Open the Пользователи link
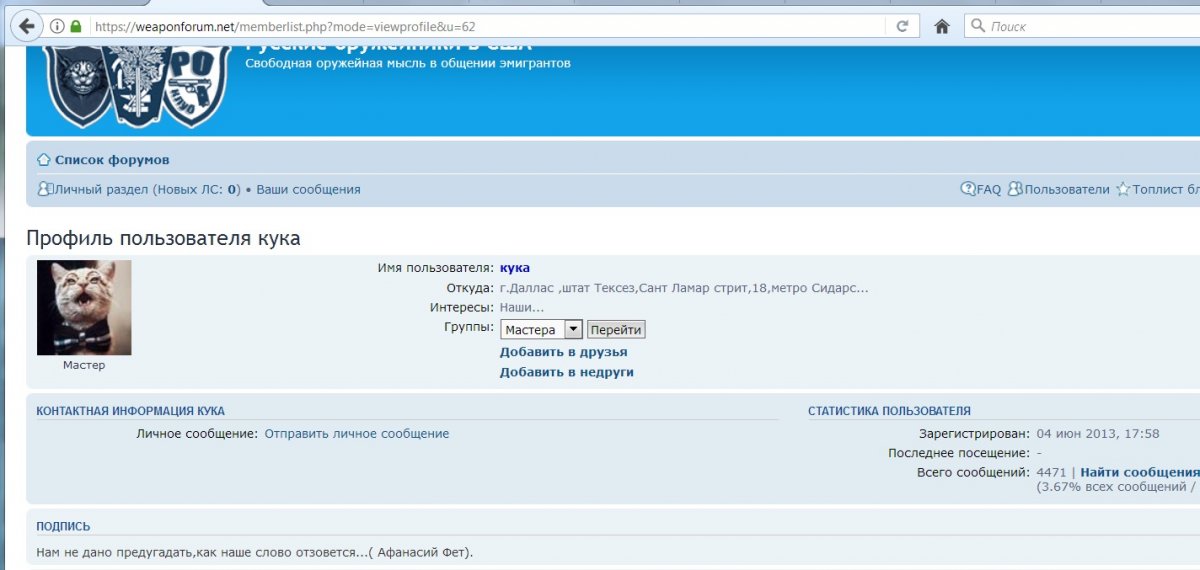 click(x=1066, y=189)
